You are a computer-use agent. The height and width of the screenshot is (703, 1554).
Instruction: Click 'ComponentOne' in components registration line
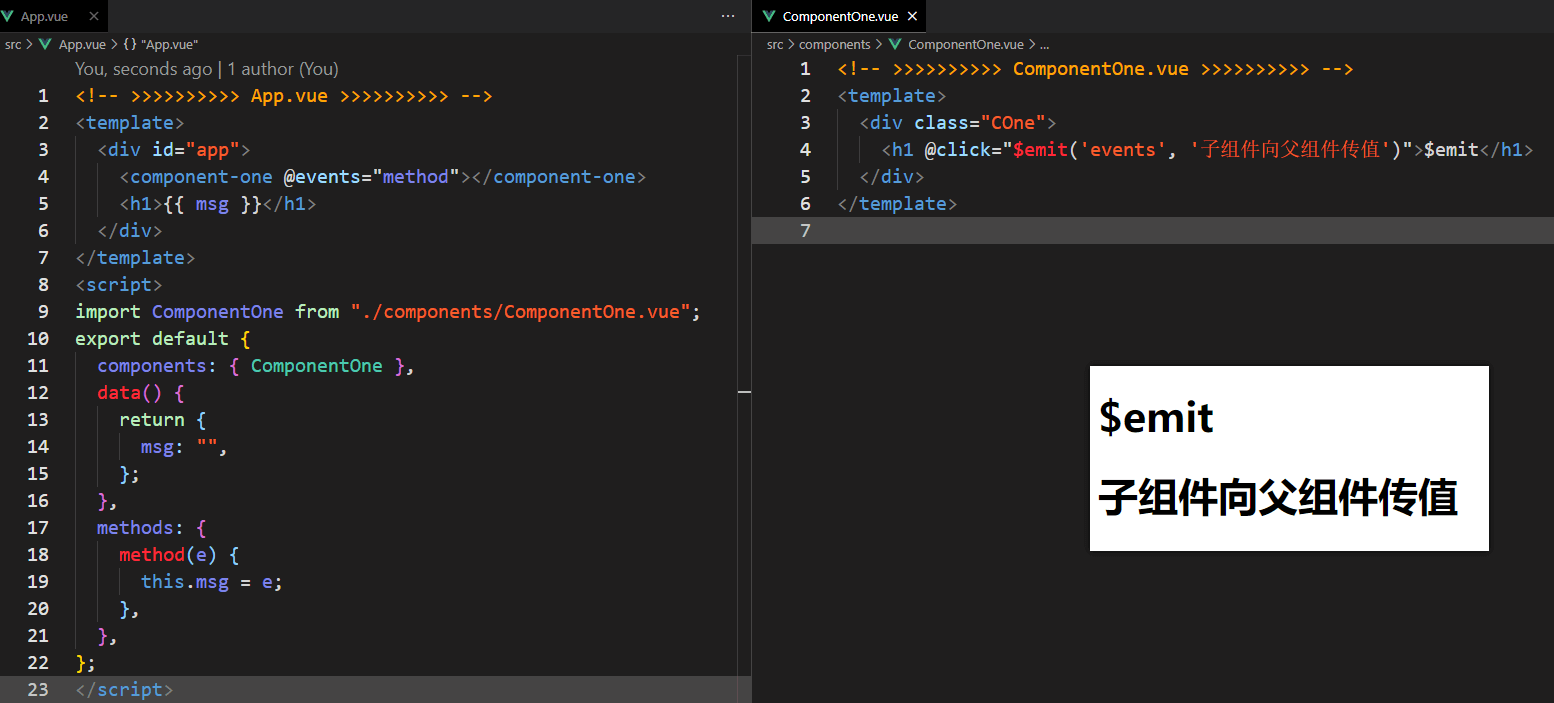click(317, 366)
